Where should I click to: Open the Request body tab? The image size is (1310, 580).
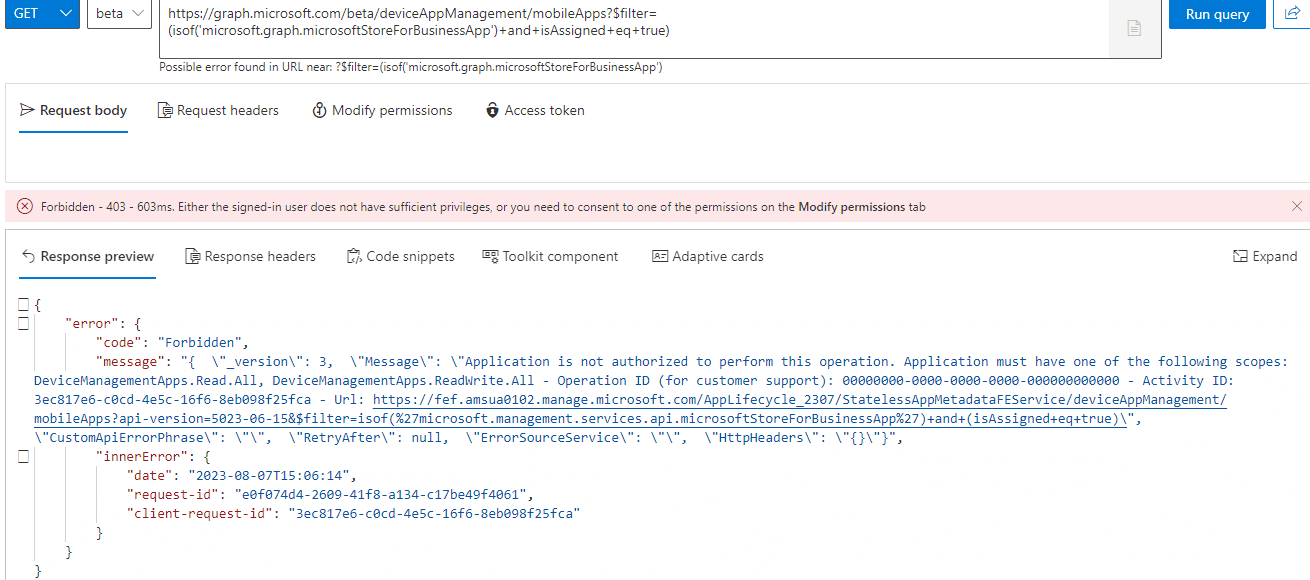click(74, 111)
